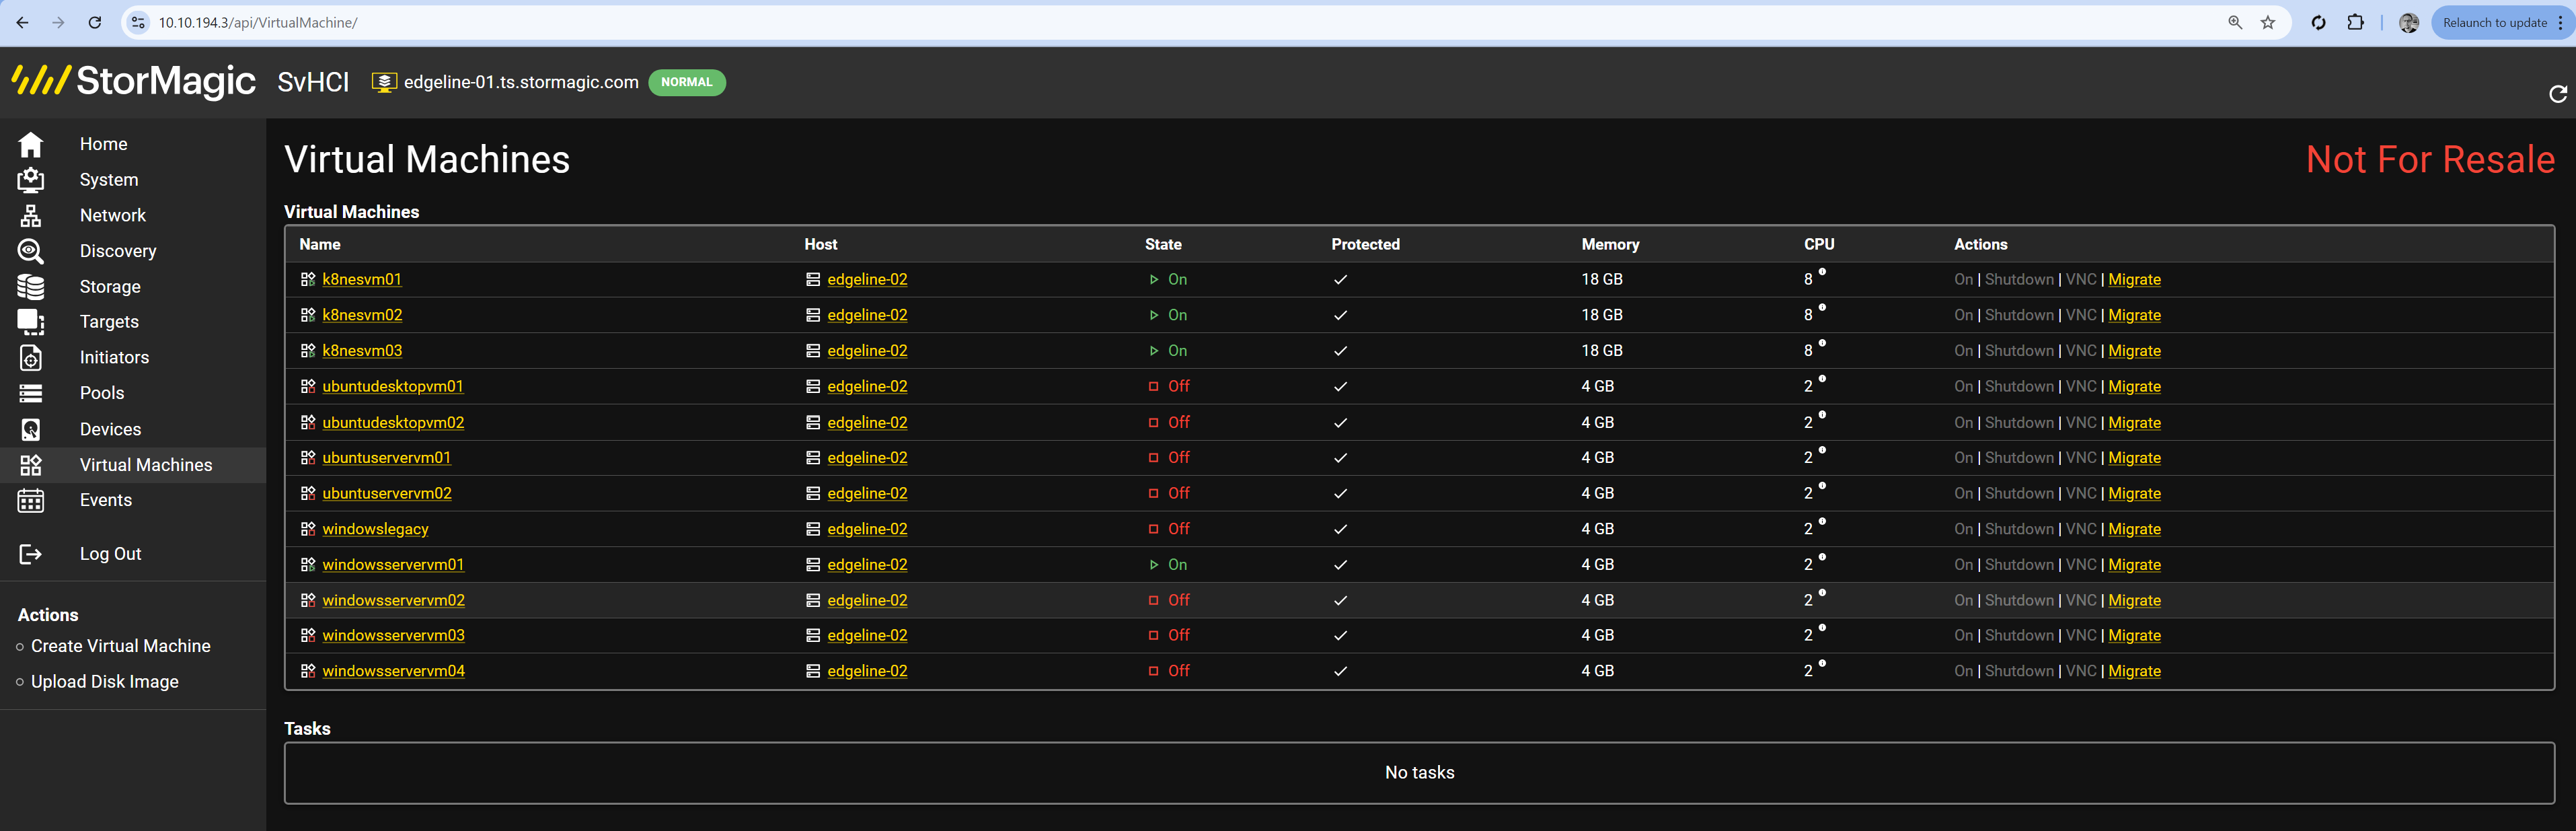Click the NORMAL status badge

pos(687,82)
